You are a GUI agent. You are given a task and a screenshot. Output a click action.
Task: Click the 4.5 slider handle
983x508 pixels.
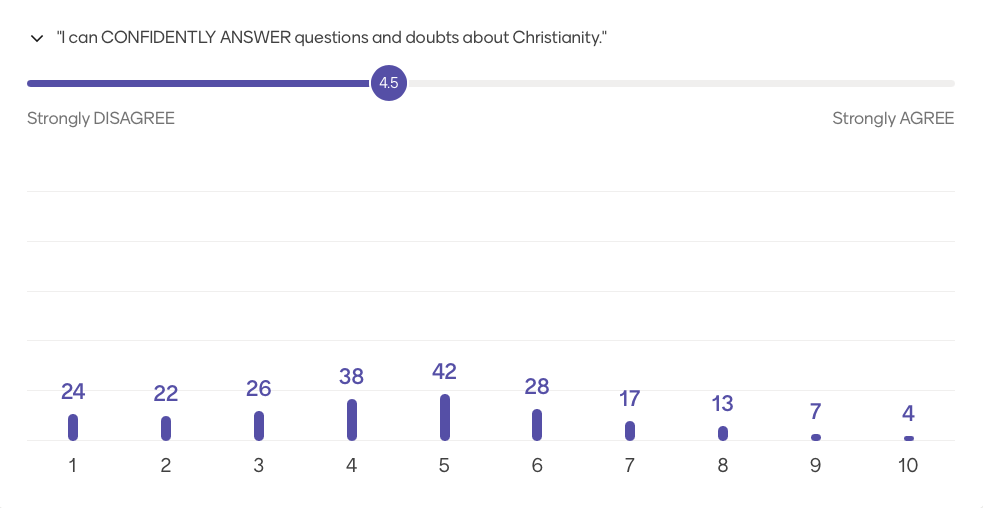point(388,83)
